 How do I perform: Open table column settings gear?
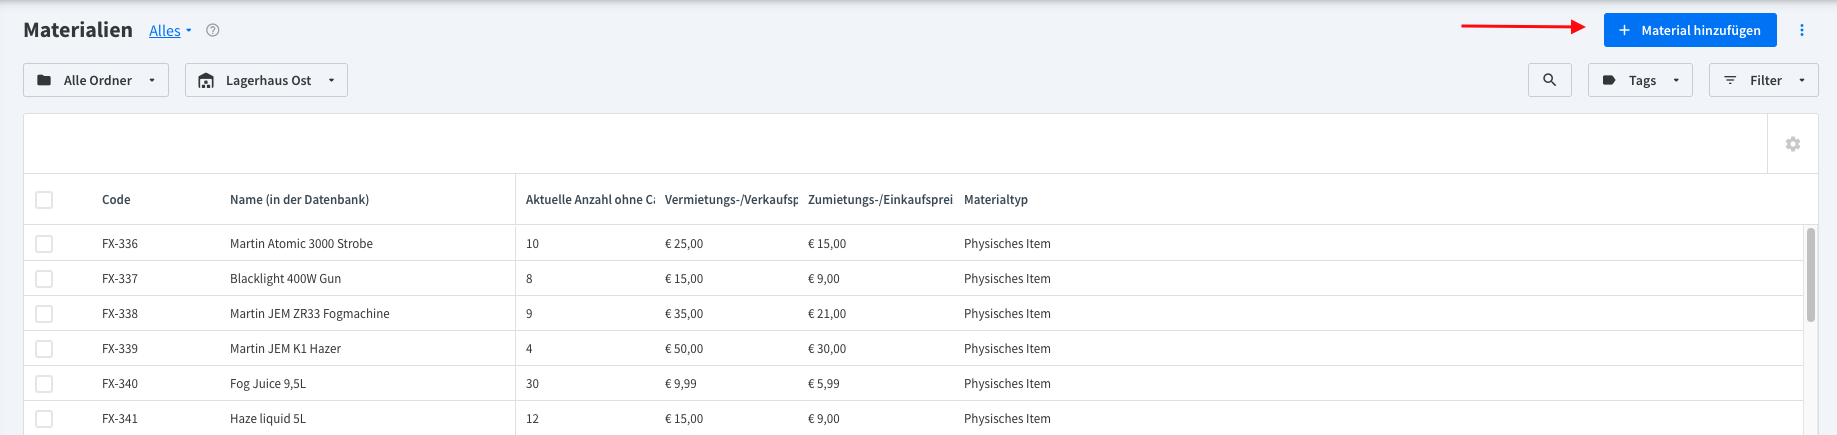pyautogui.click(x=1793, y=144)
